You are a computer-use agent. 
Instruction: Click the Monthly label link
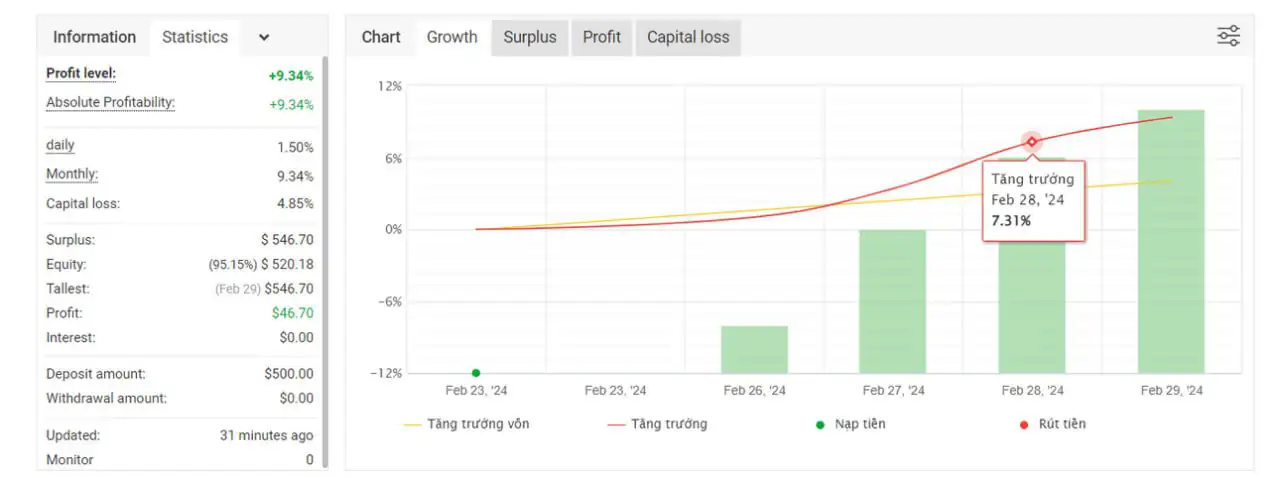[72, 175]
